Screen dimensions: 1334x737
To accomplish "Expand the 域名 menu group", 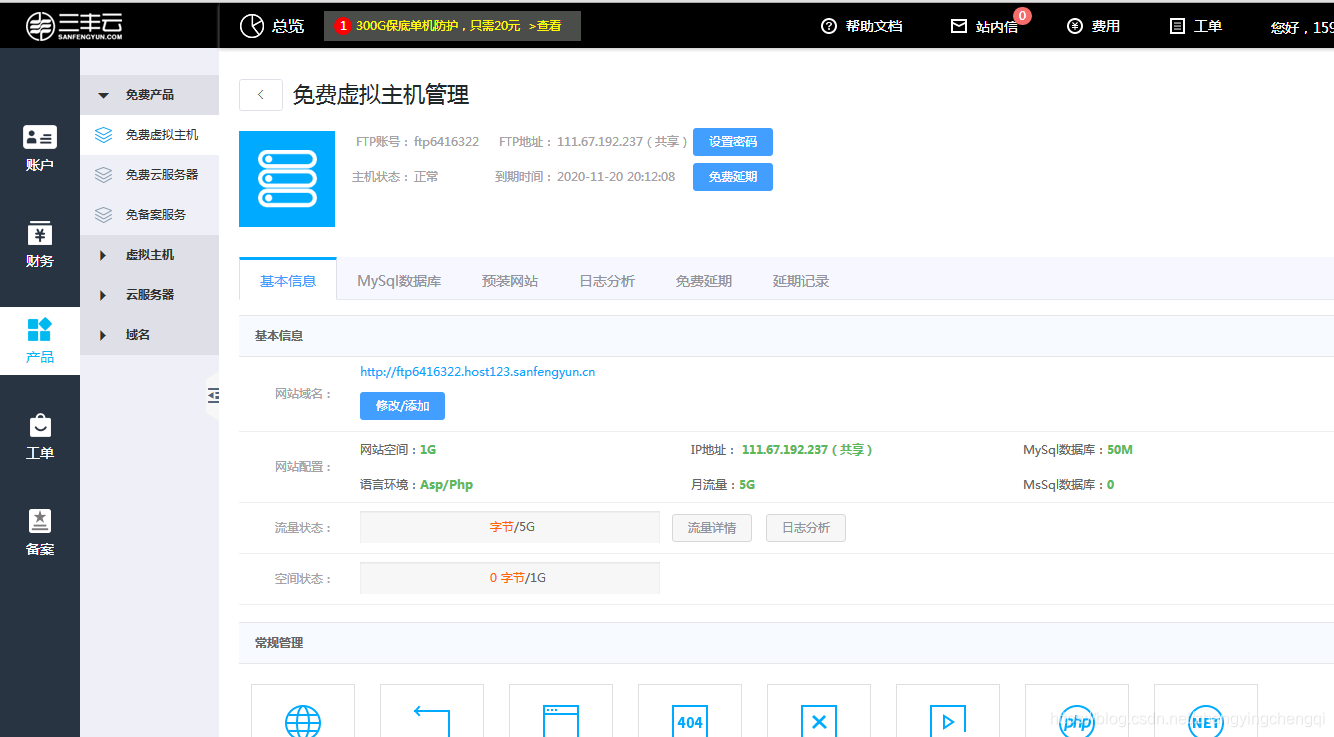I will [149, 335].
